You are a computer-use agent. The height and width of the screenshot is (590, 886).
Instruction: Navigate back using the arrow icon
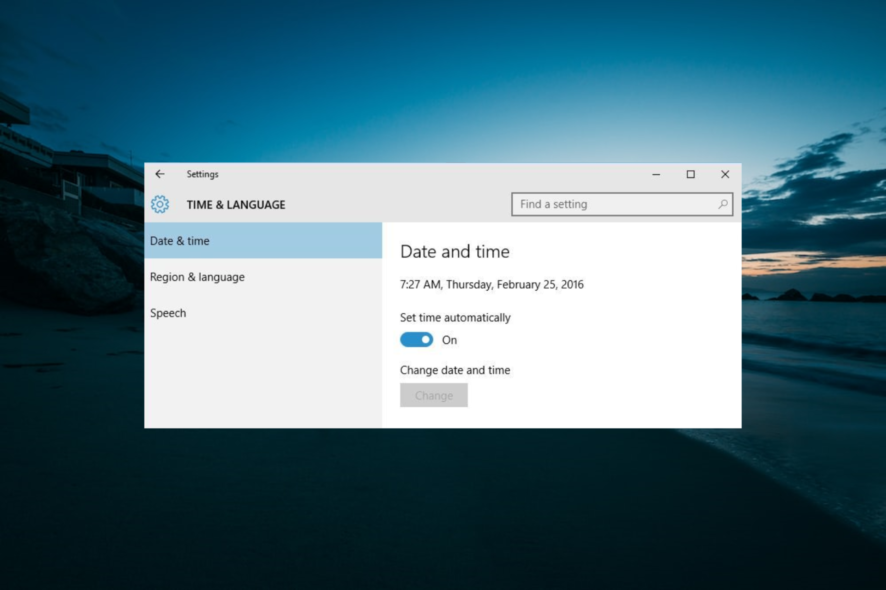click(x=160, y=173)
